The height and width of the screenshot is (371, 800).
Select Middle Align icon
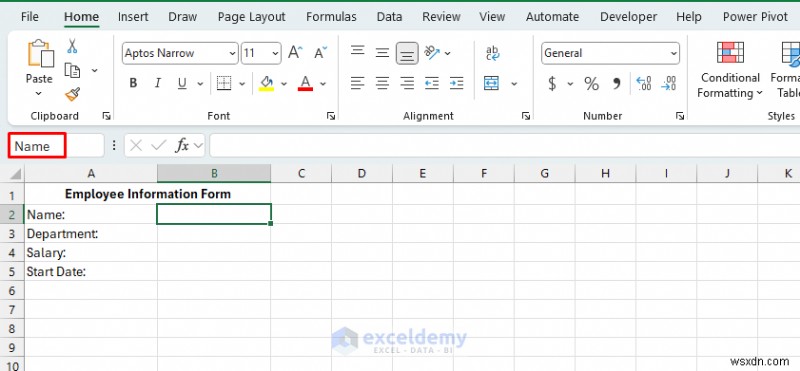[x=382, y=53]
